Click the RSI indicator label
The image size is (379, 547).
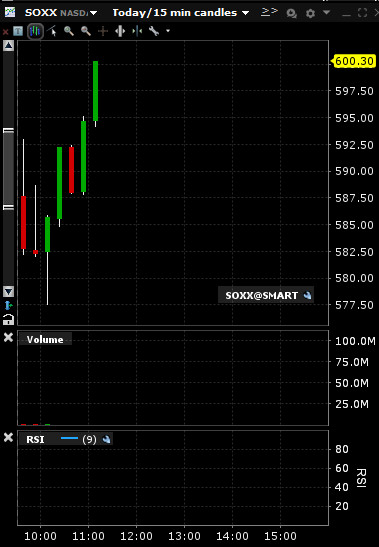pyautogui.click(x=35, y=439)
